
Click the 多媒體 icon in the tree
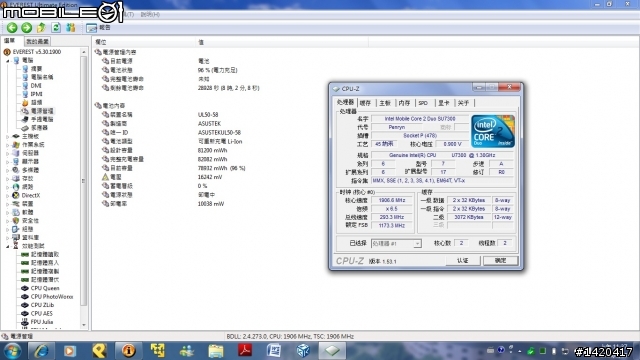(16, 170)
